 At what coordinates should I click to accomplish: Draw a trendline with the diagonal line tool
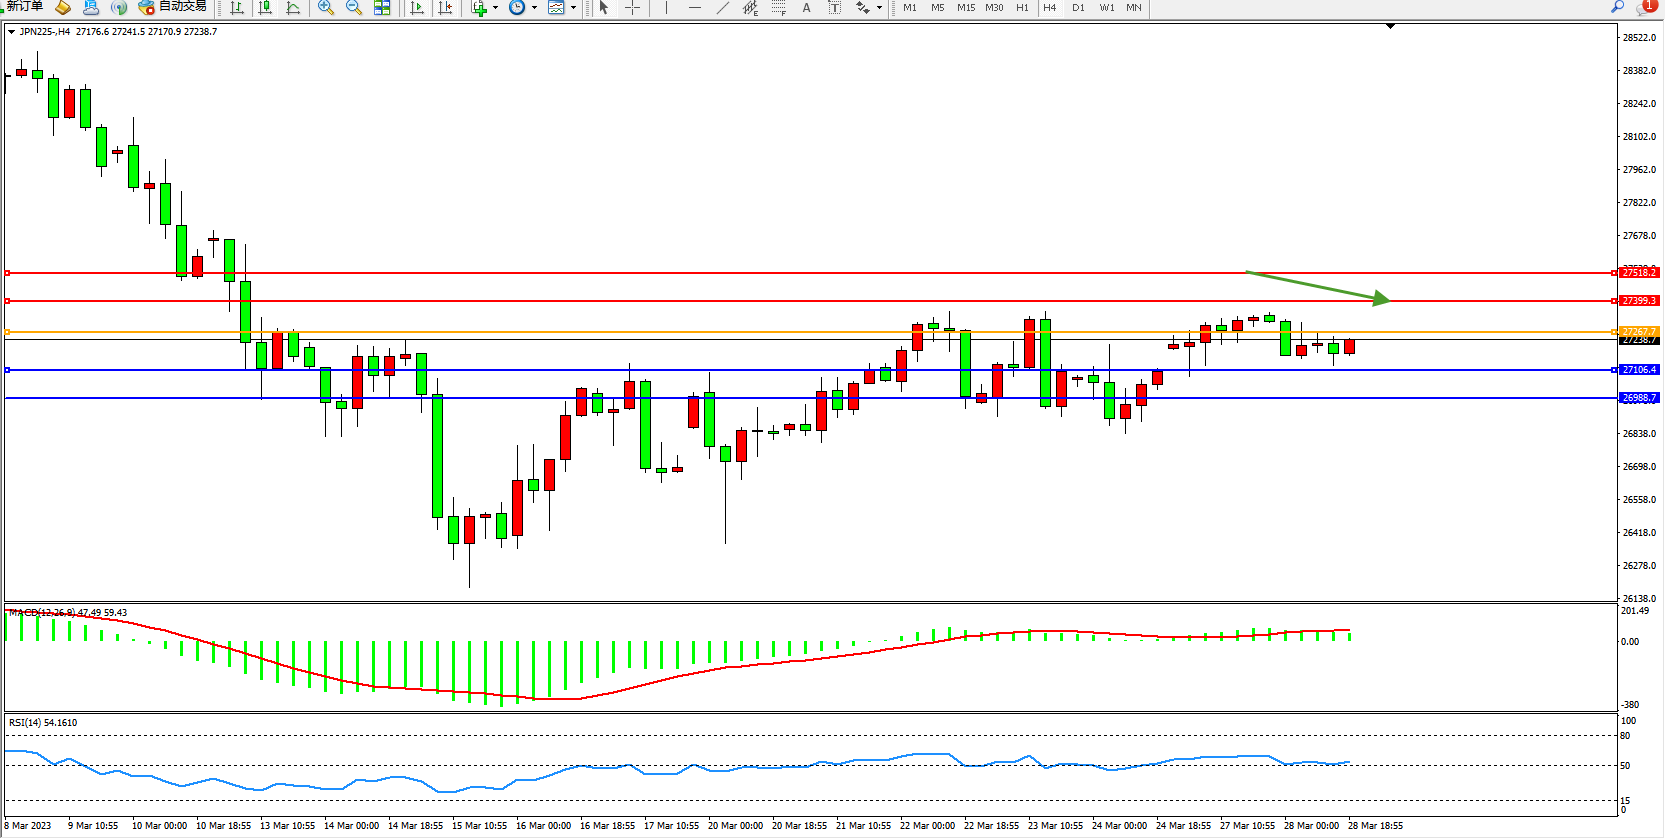point(722,8)
